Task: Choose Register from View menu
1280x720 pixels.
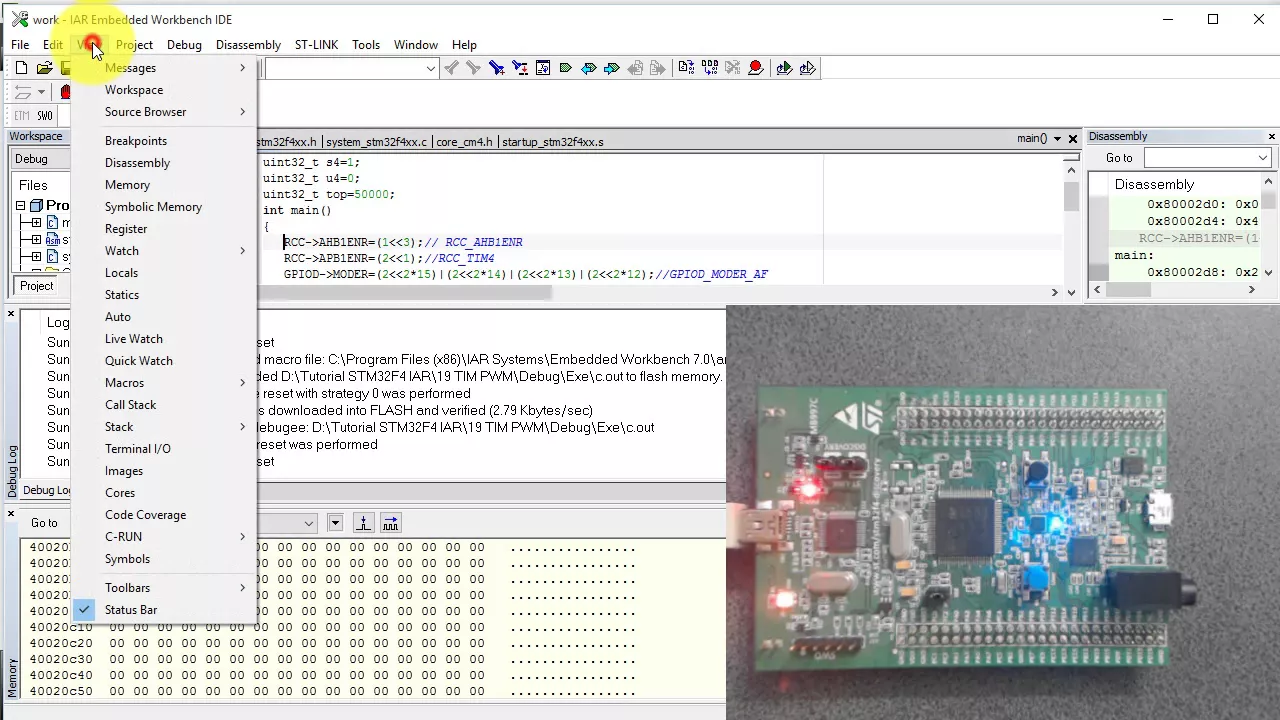Action: click(164, 229)
